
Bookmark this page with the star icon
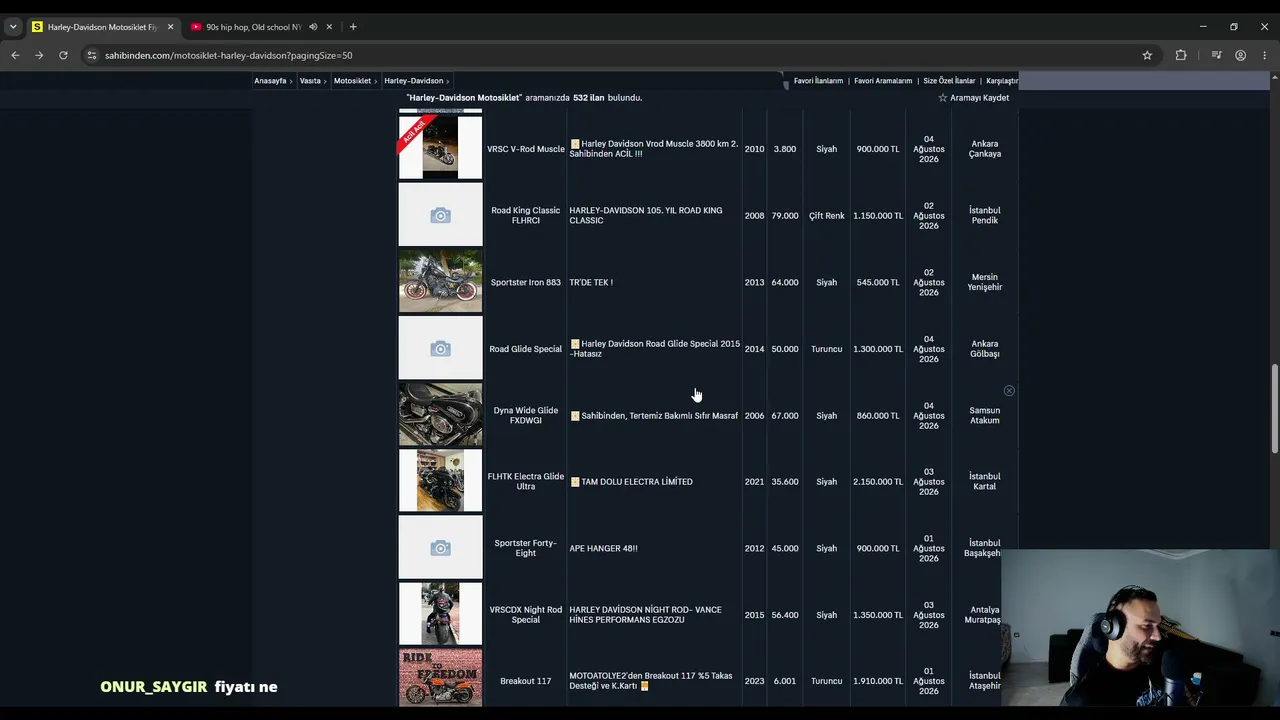click(1147, 55)
